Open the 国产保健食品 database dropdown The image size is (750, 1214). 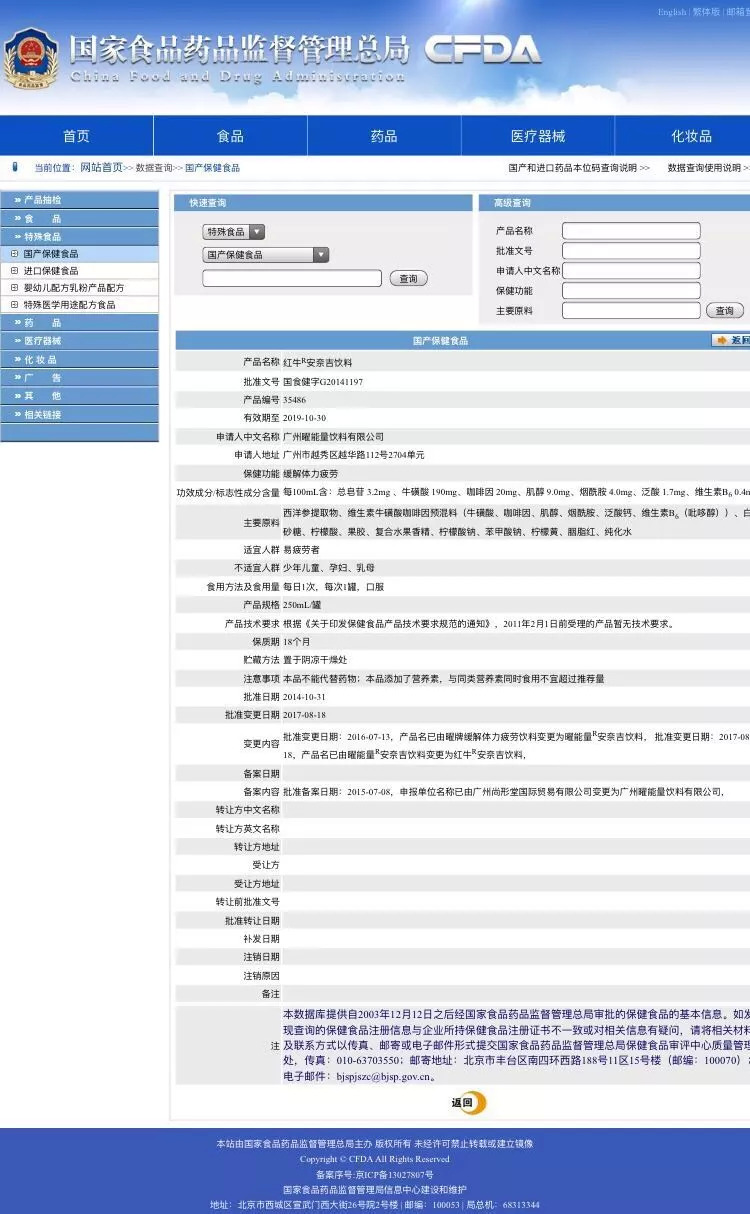pyautogui.click(x=265, y=255)
